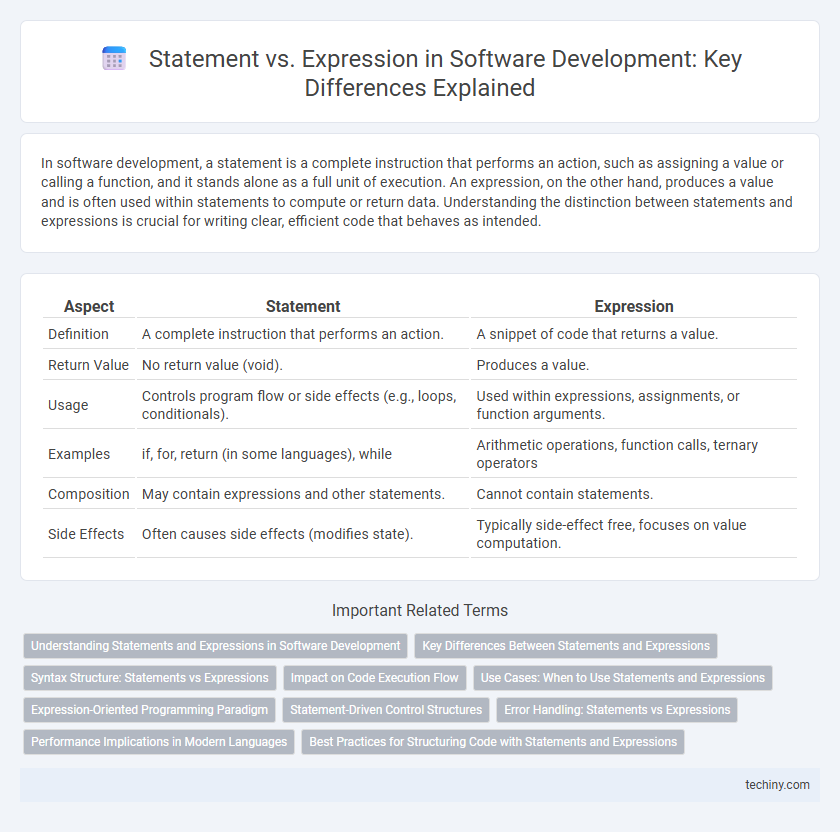Click the calendar grid icon beside the title
This screenshot has width=840, height=832.
[114, 58]
